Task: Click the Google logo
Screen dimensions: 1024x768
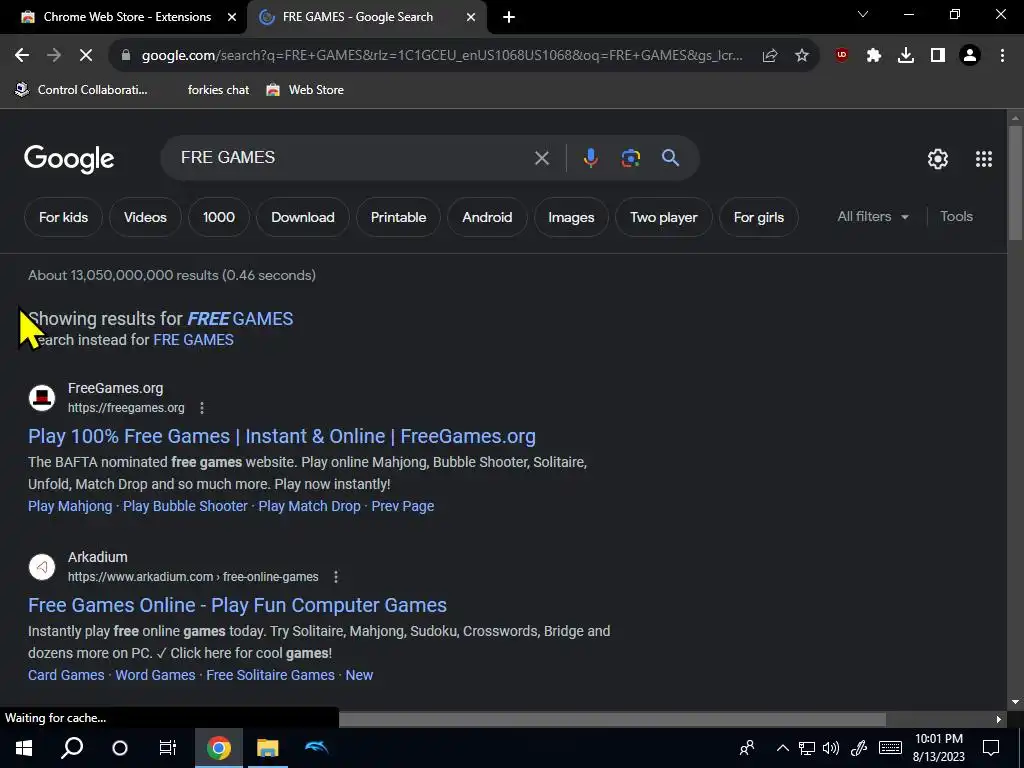Action: (69, 159)
